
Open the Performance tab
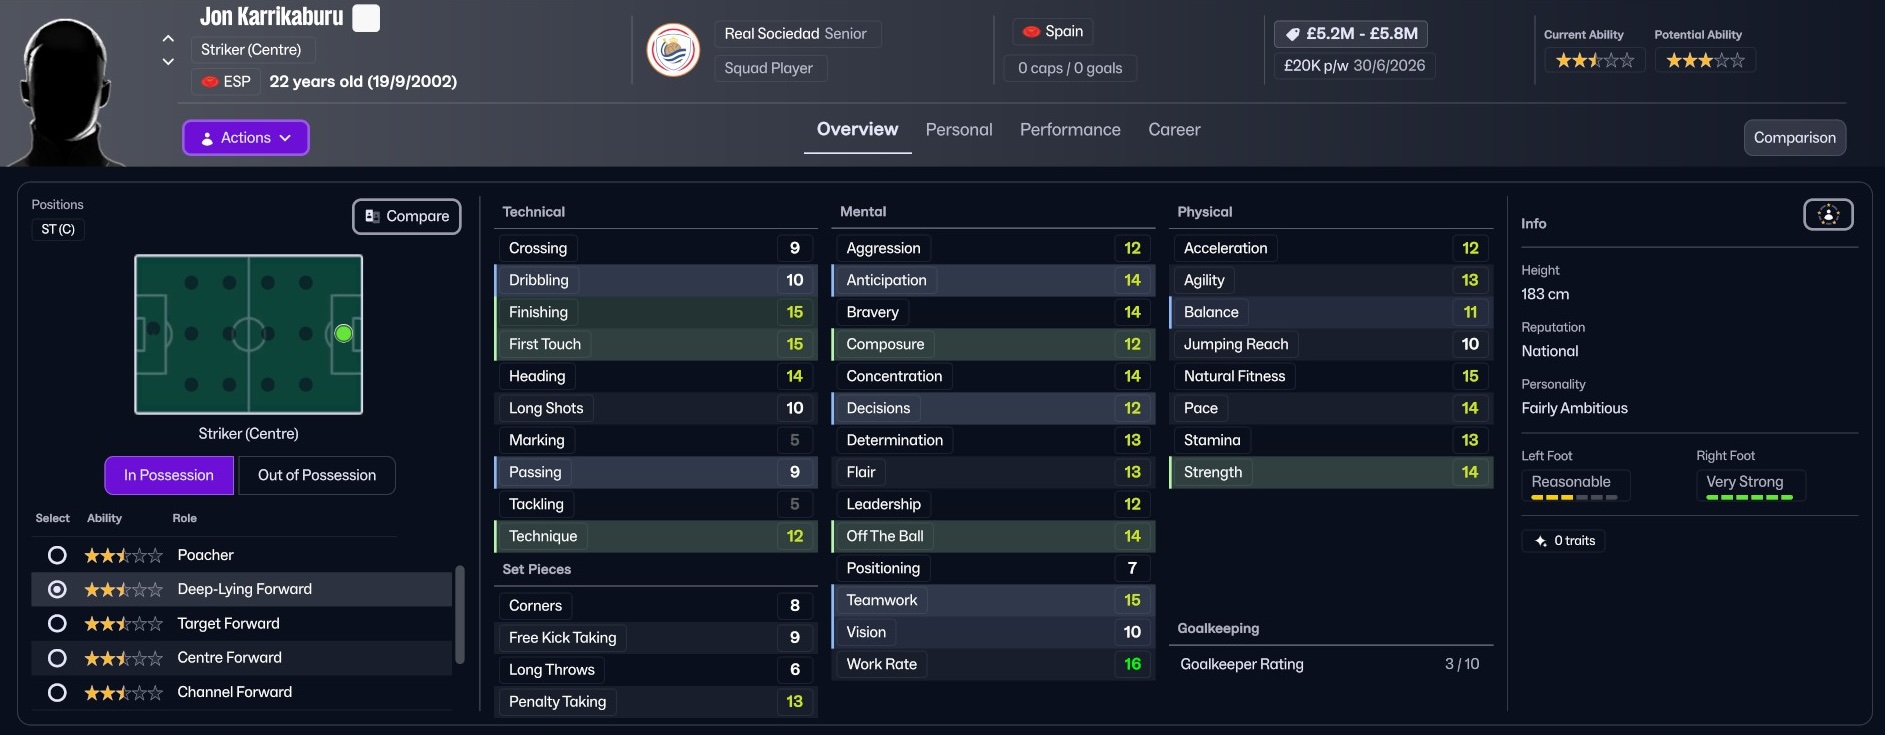coord(1069,130)
